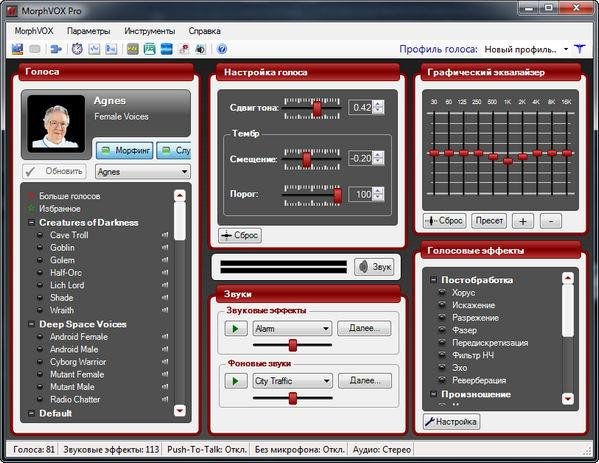Collapse the Deep Space Voices group
The width and height of the screenshot is (599, 463).
pyautogui.click(x=32, y=324)
